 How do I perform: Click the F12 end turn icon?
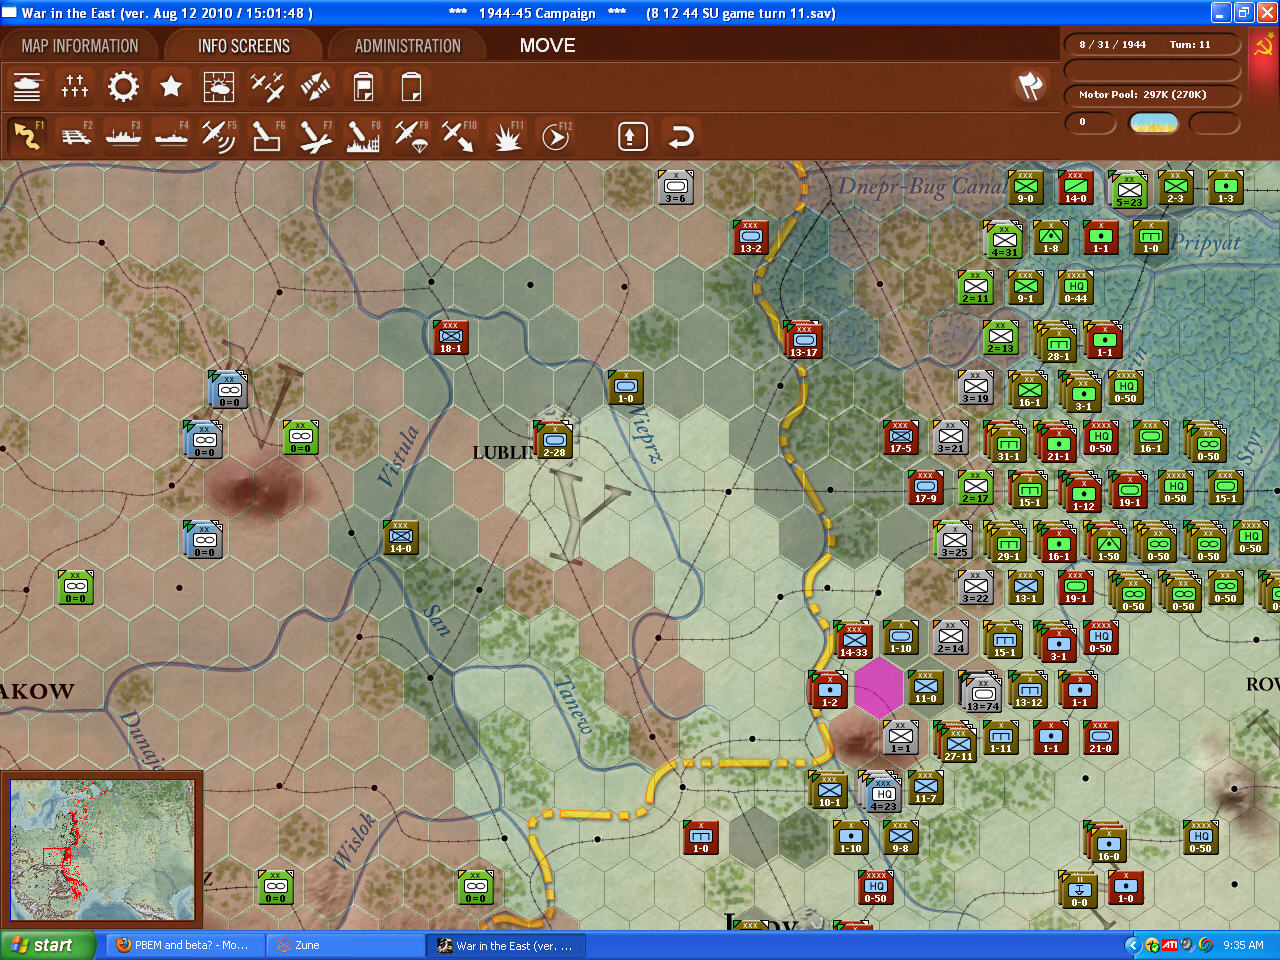tap(555, 136)
